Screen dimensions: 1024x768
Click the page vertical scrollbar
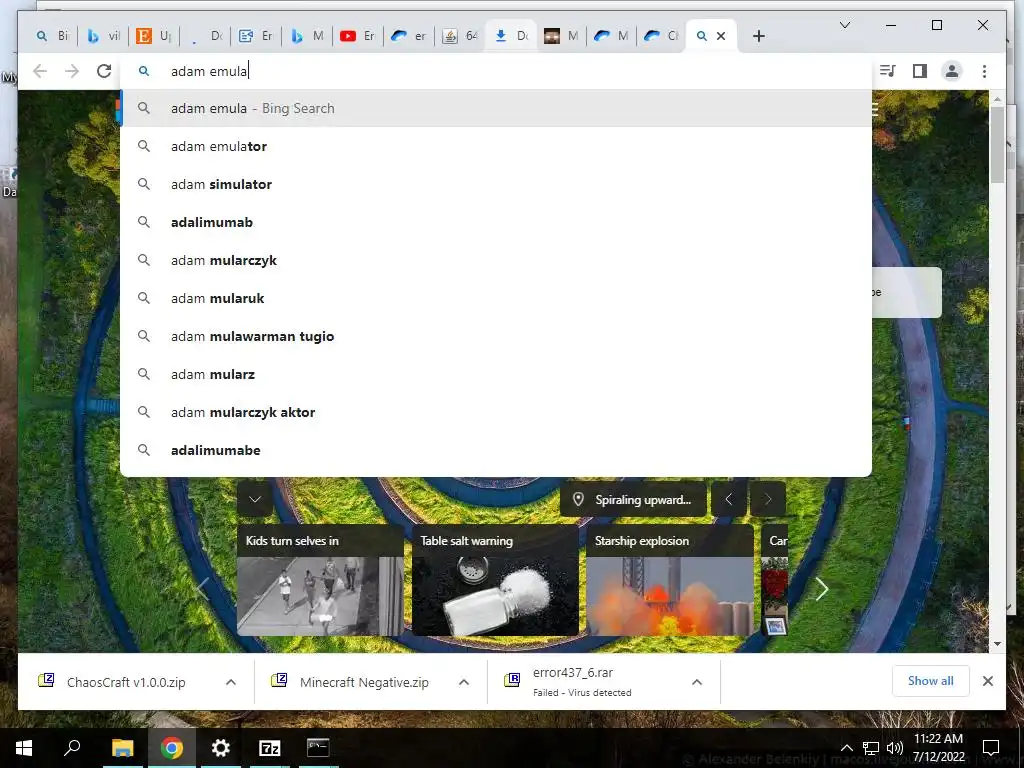pos(997,144)
